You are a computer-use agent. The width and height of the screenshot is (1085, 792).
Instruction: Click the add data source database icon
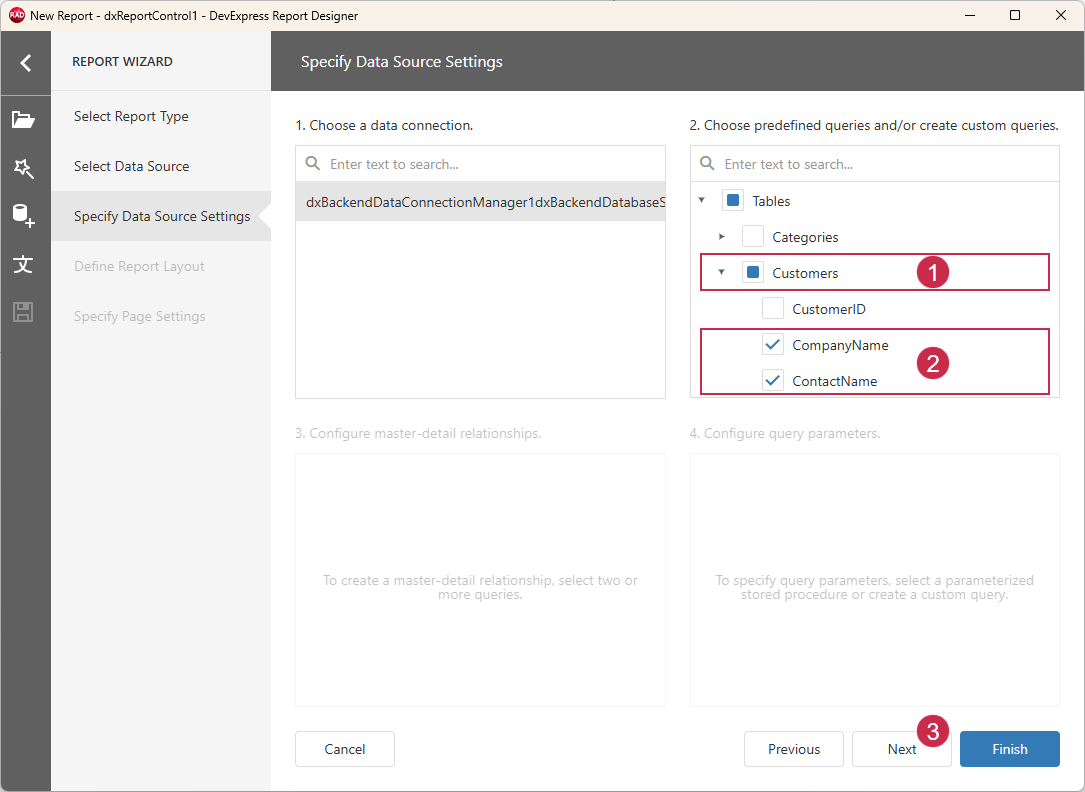pos(24,216)
